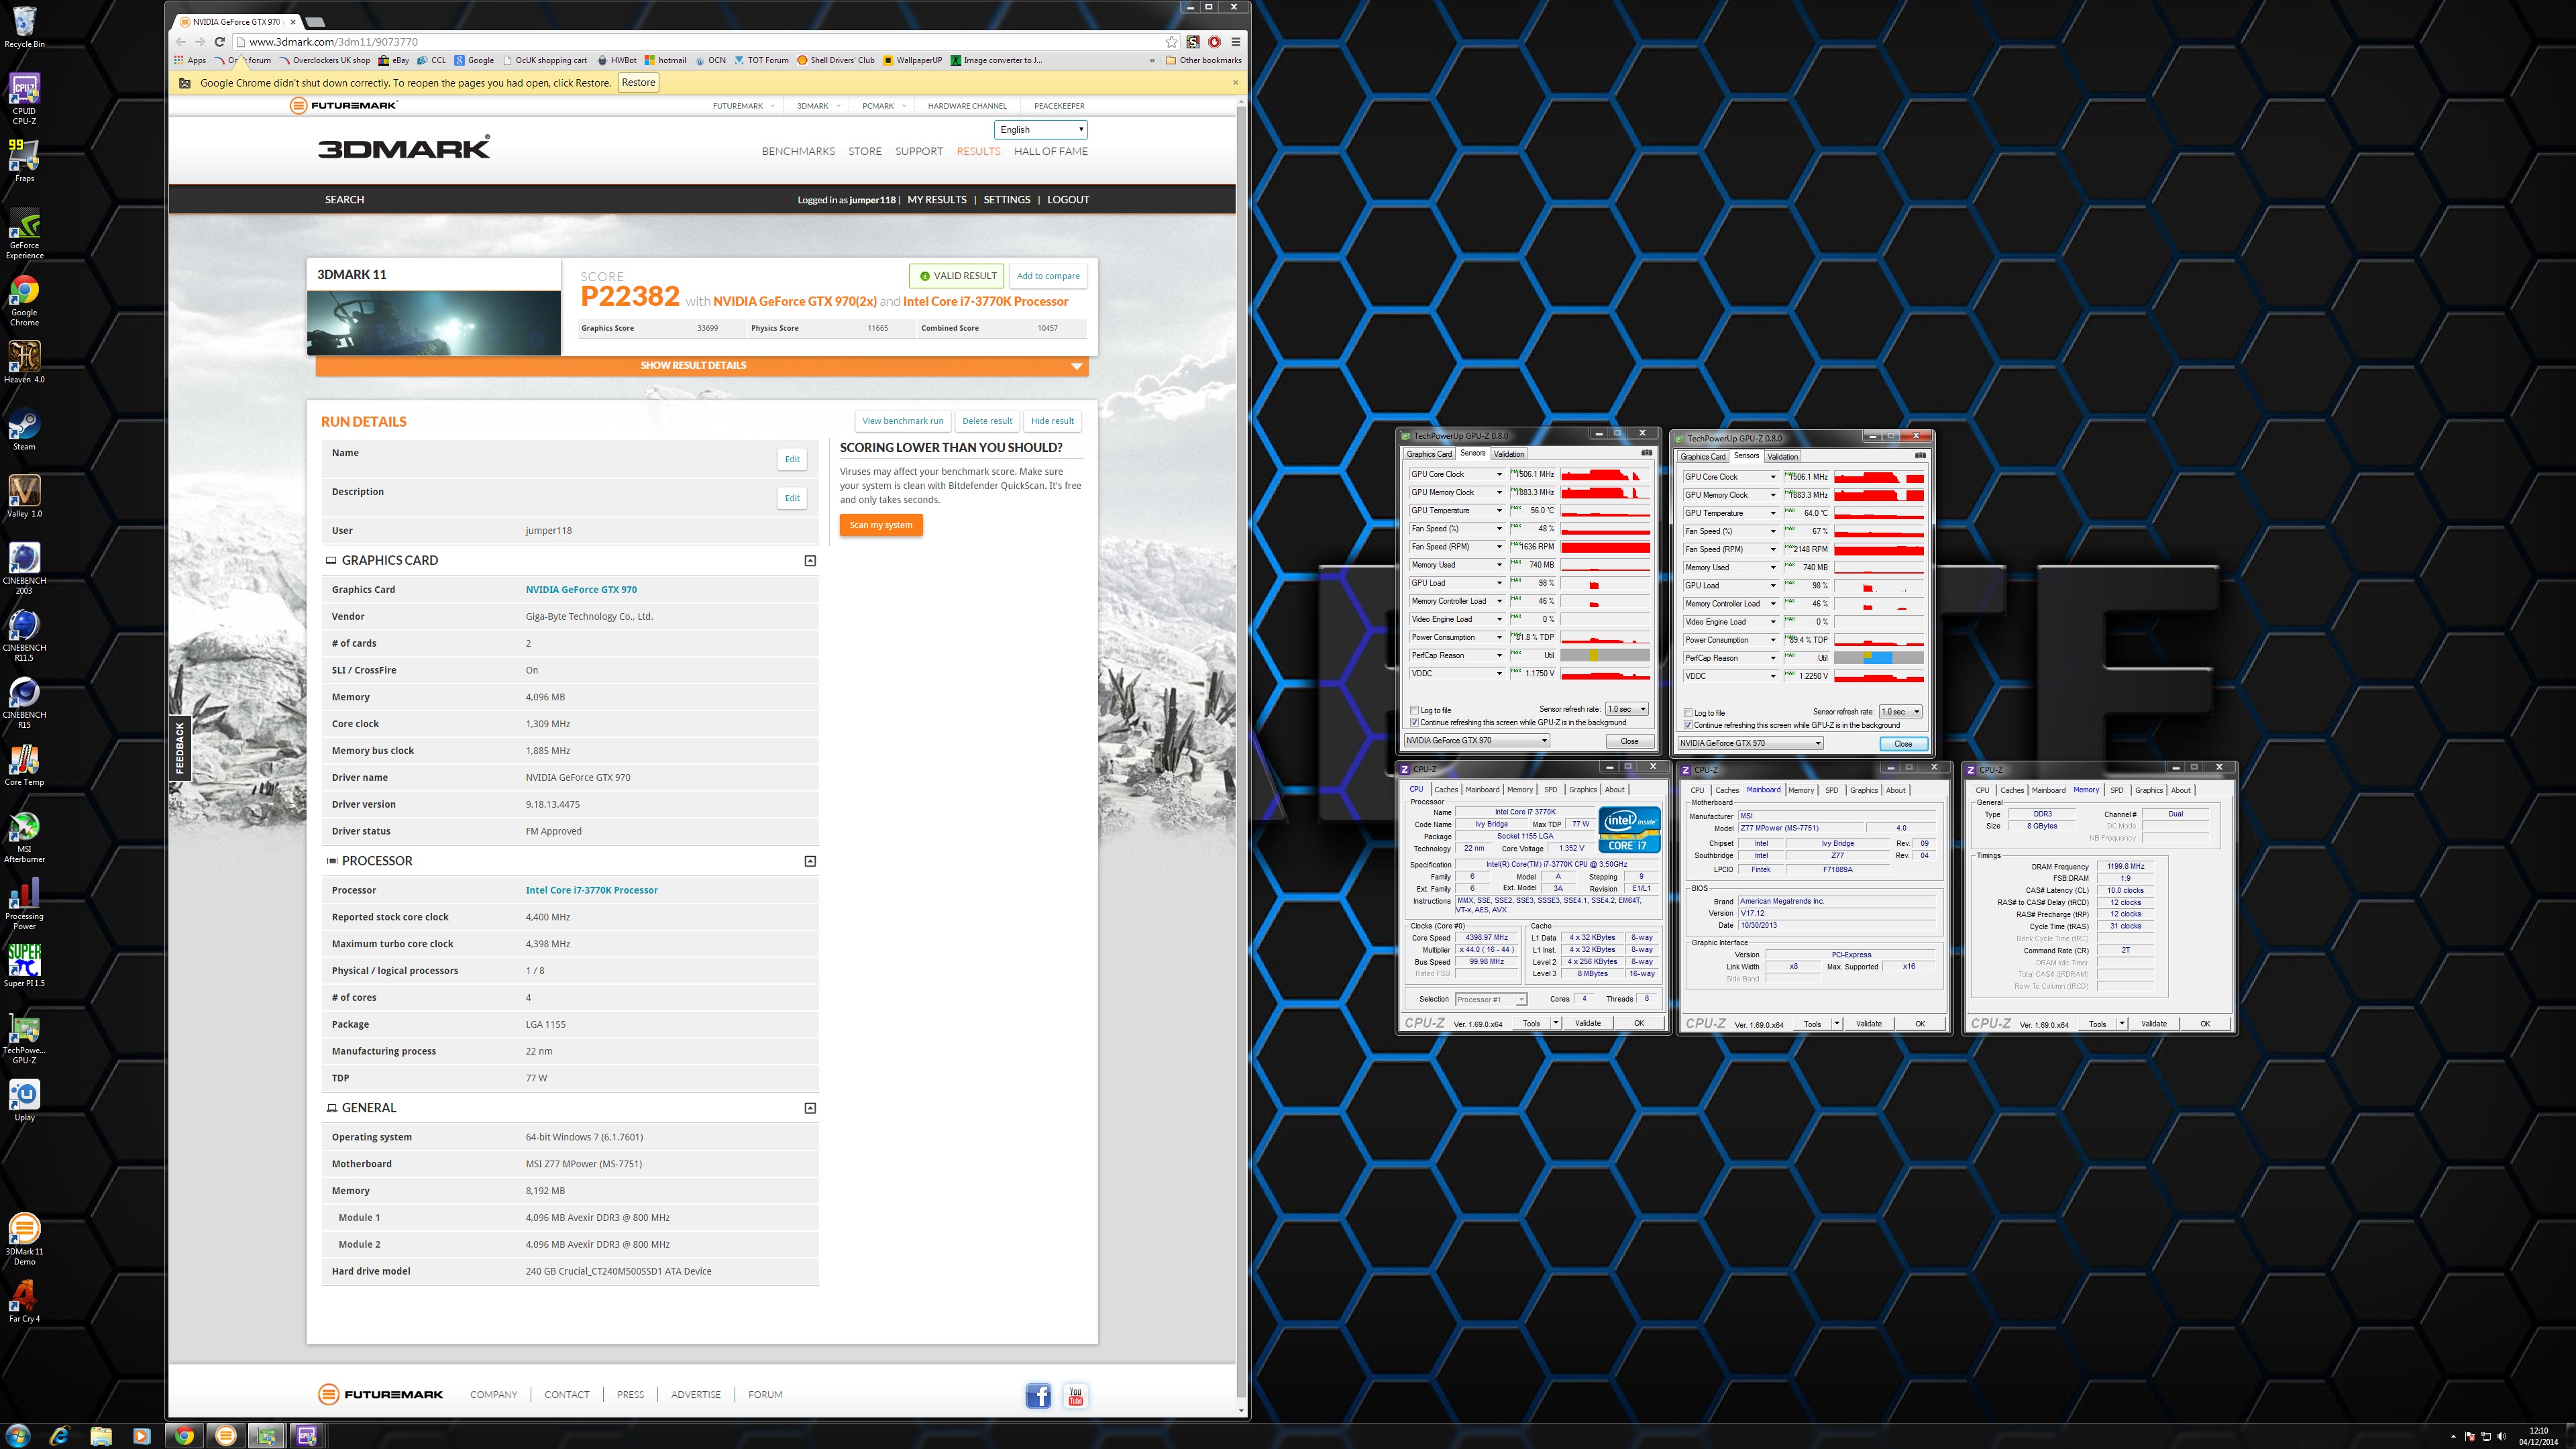Collapse the General section

[x=810, y=1108]
